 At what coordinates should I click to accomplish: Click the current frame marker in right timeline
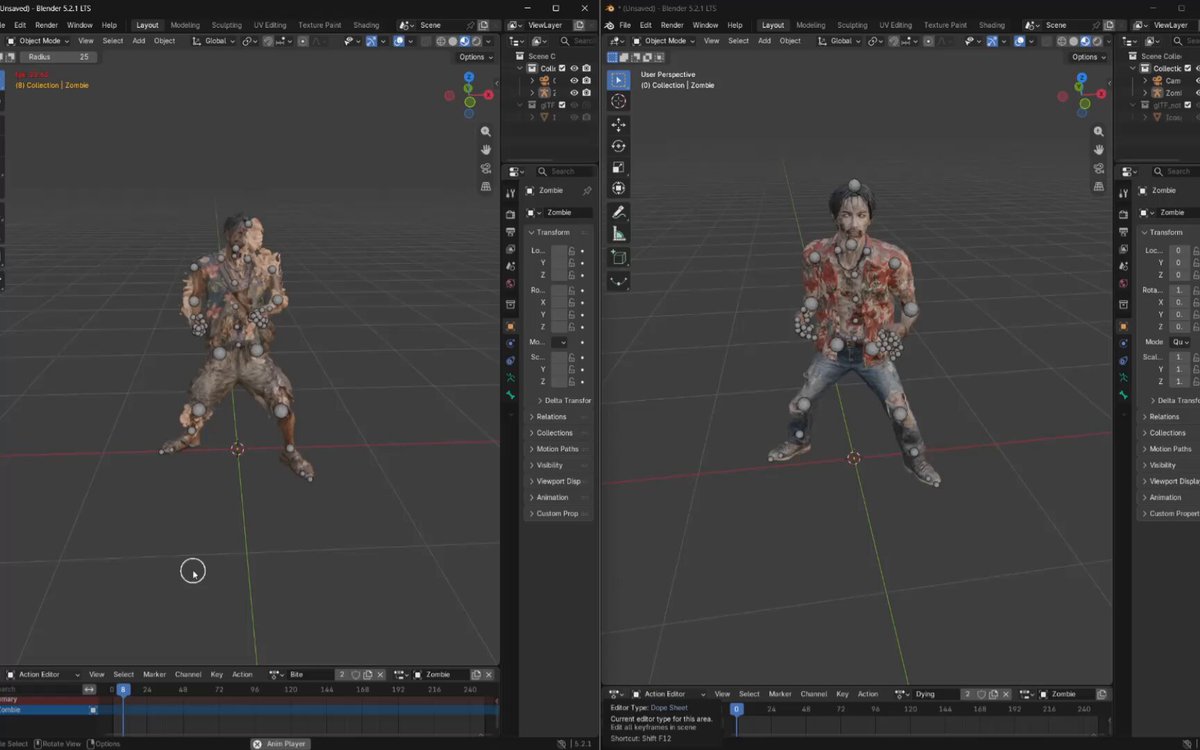[x=737, y=709]
